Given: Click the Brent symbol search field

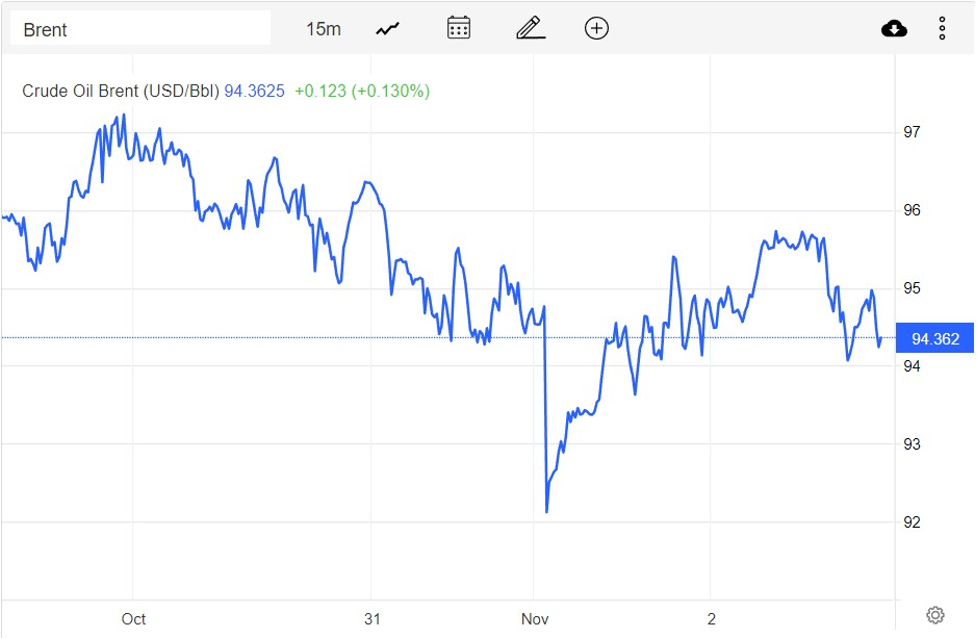Looking at the screenshot, I should 140,29.
